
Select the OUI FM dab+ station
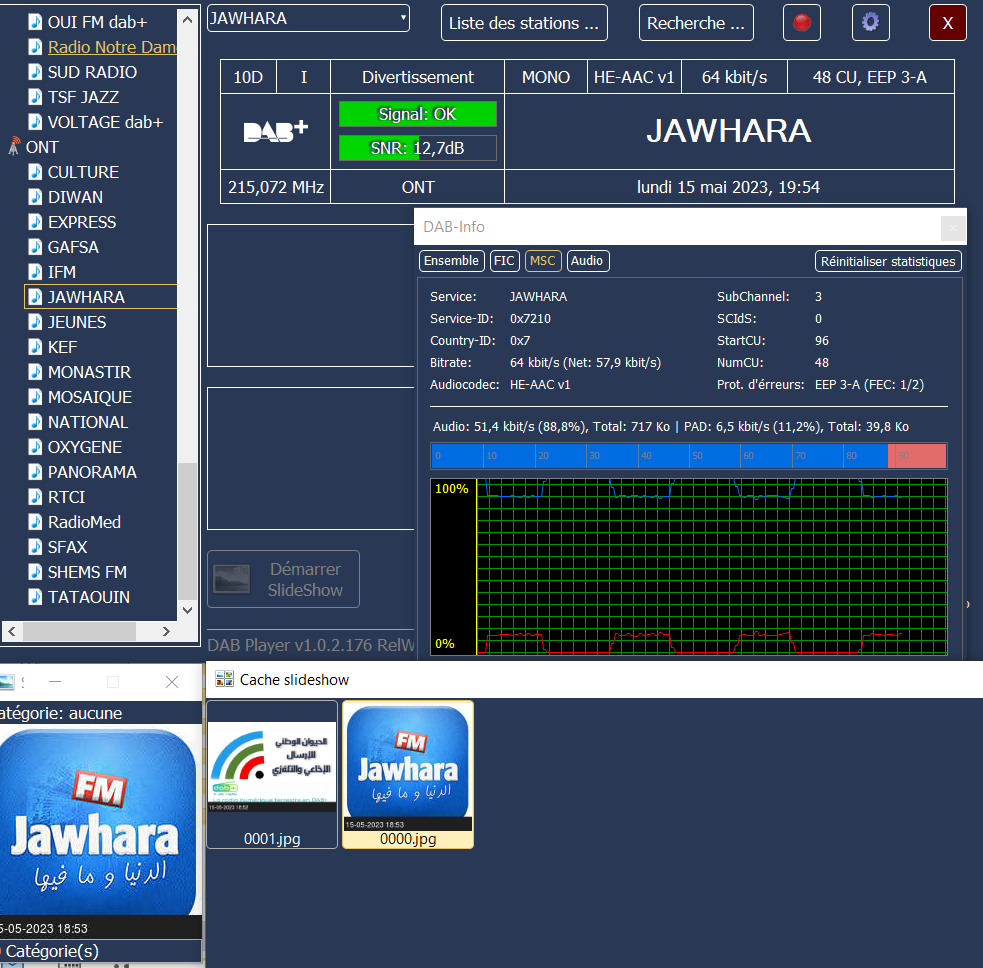tap(97, 22)
